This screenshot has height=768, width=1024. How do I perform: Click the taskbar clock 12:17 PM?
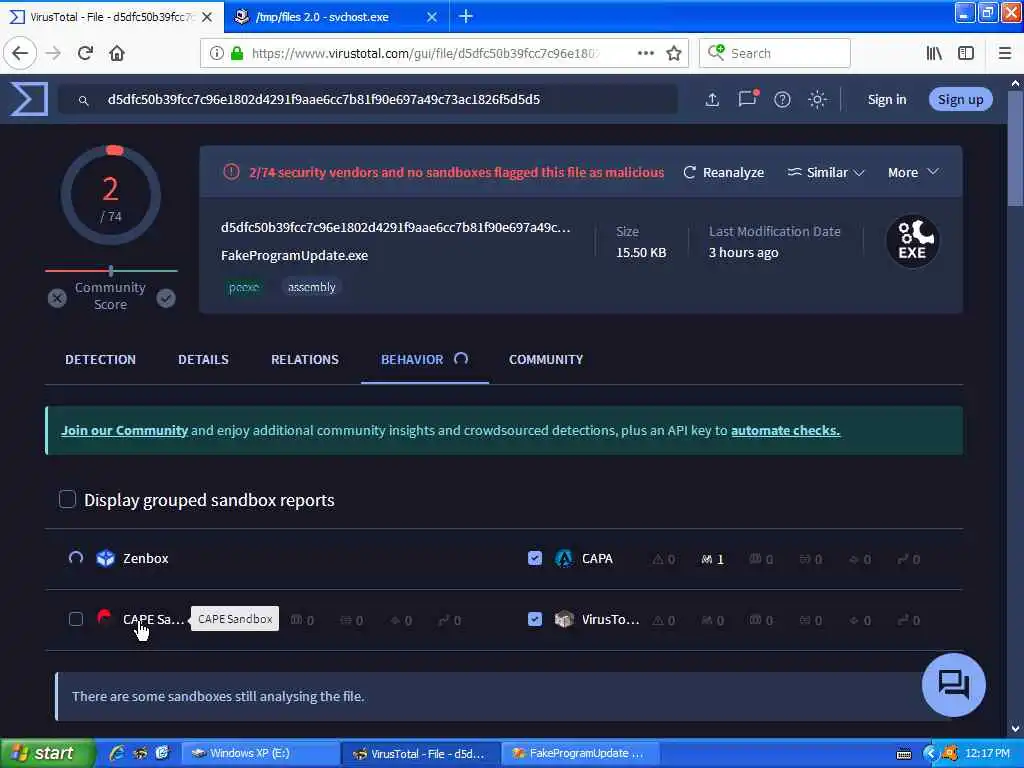[x=987, y=754]
